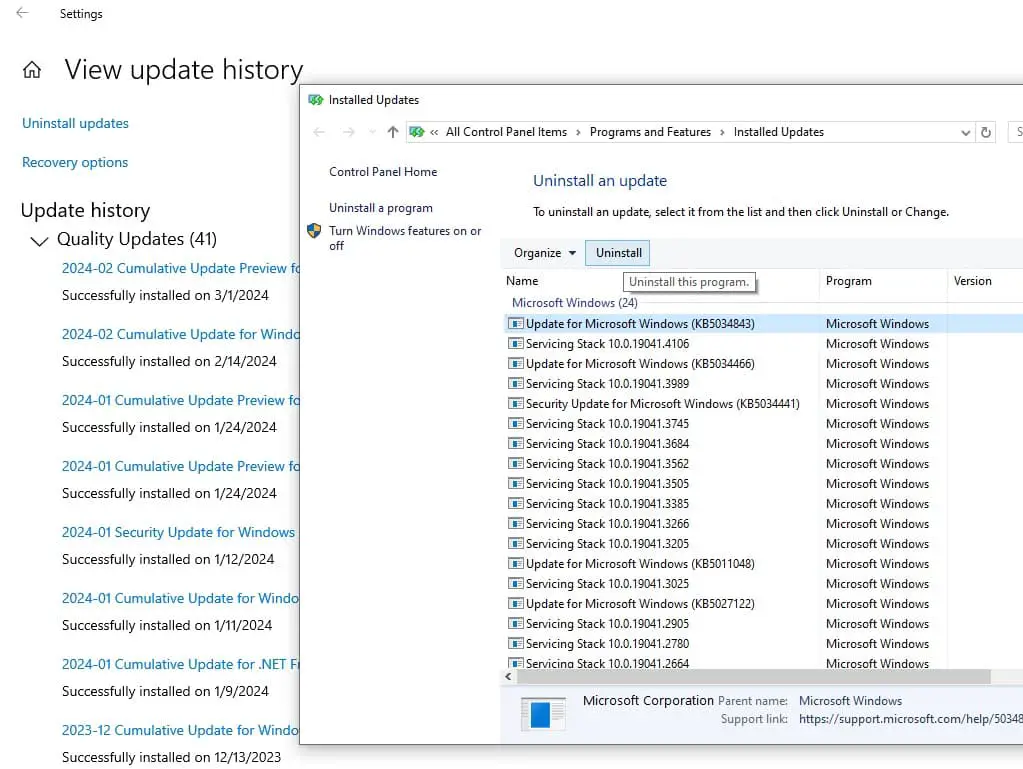Click the shield icon for Windows features

314,231
